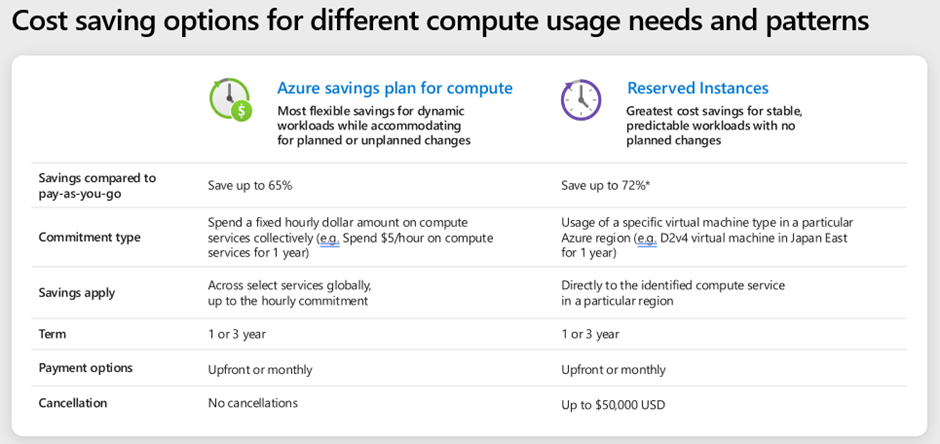Image resolution: width=940 pixels, height=444 pixels.
Task: Select the Payment options row label
Action: click(85, 368)
